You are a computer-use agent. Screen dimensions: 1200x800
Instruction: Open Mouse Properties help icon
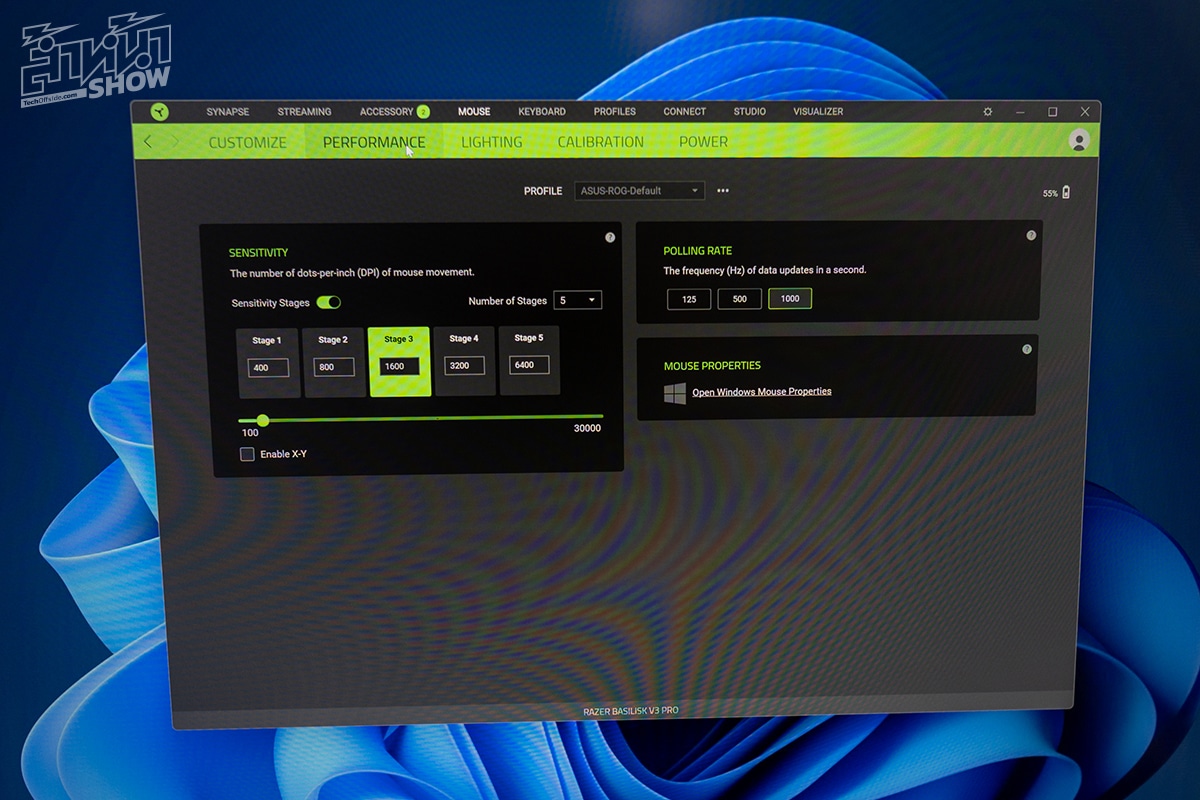pos(1026,349)
